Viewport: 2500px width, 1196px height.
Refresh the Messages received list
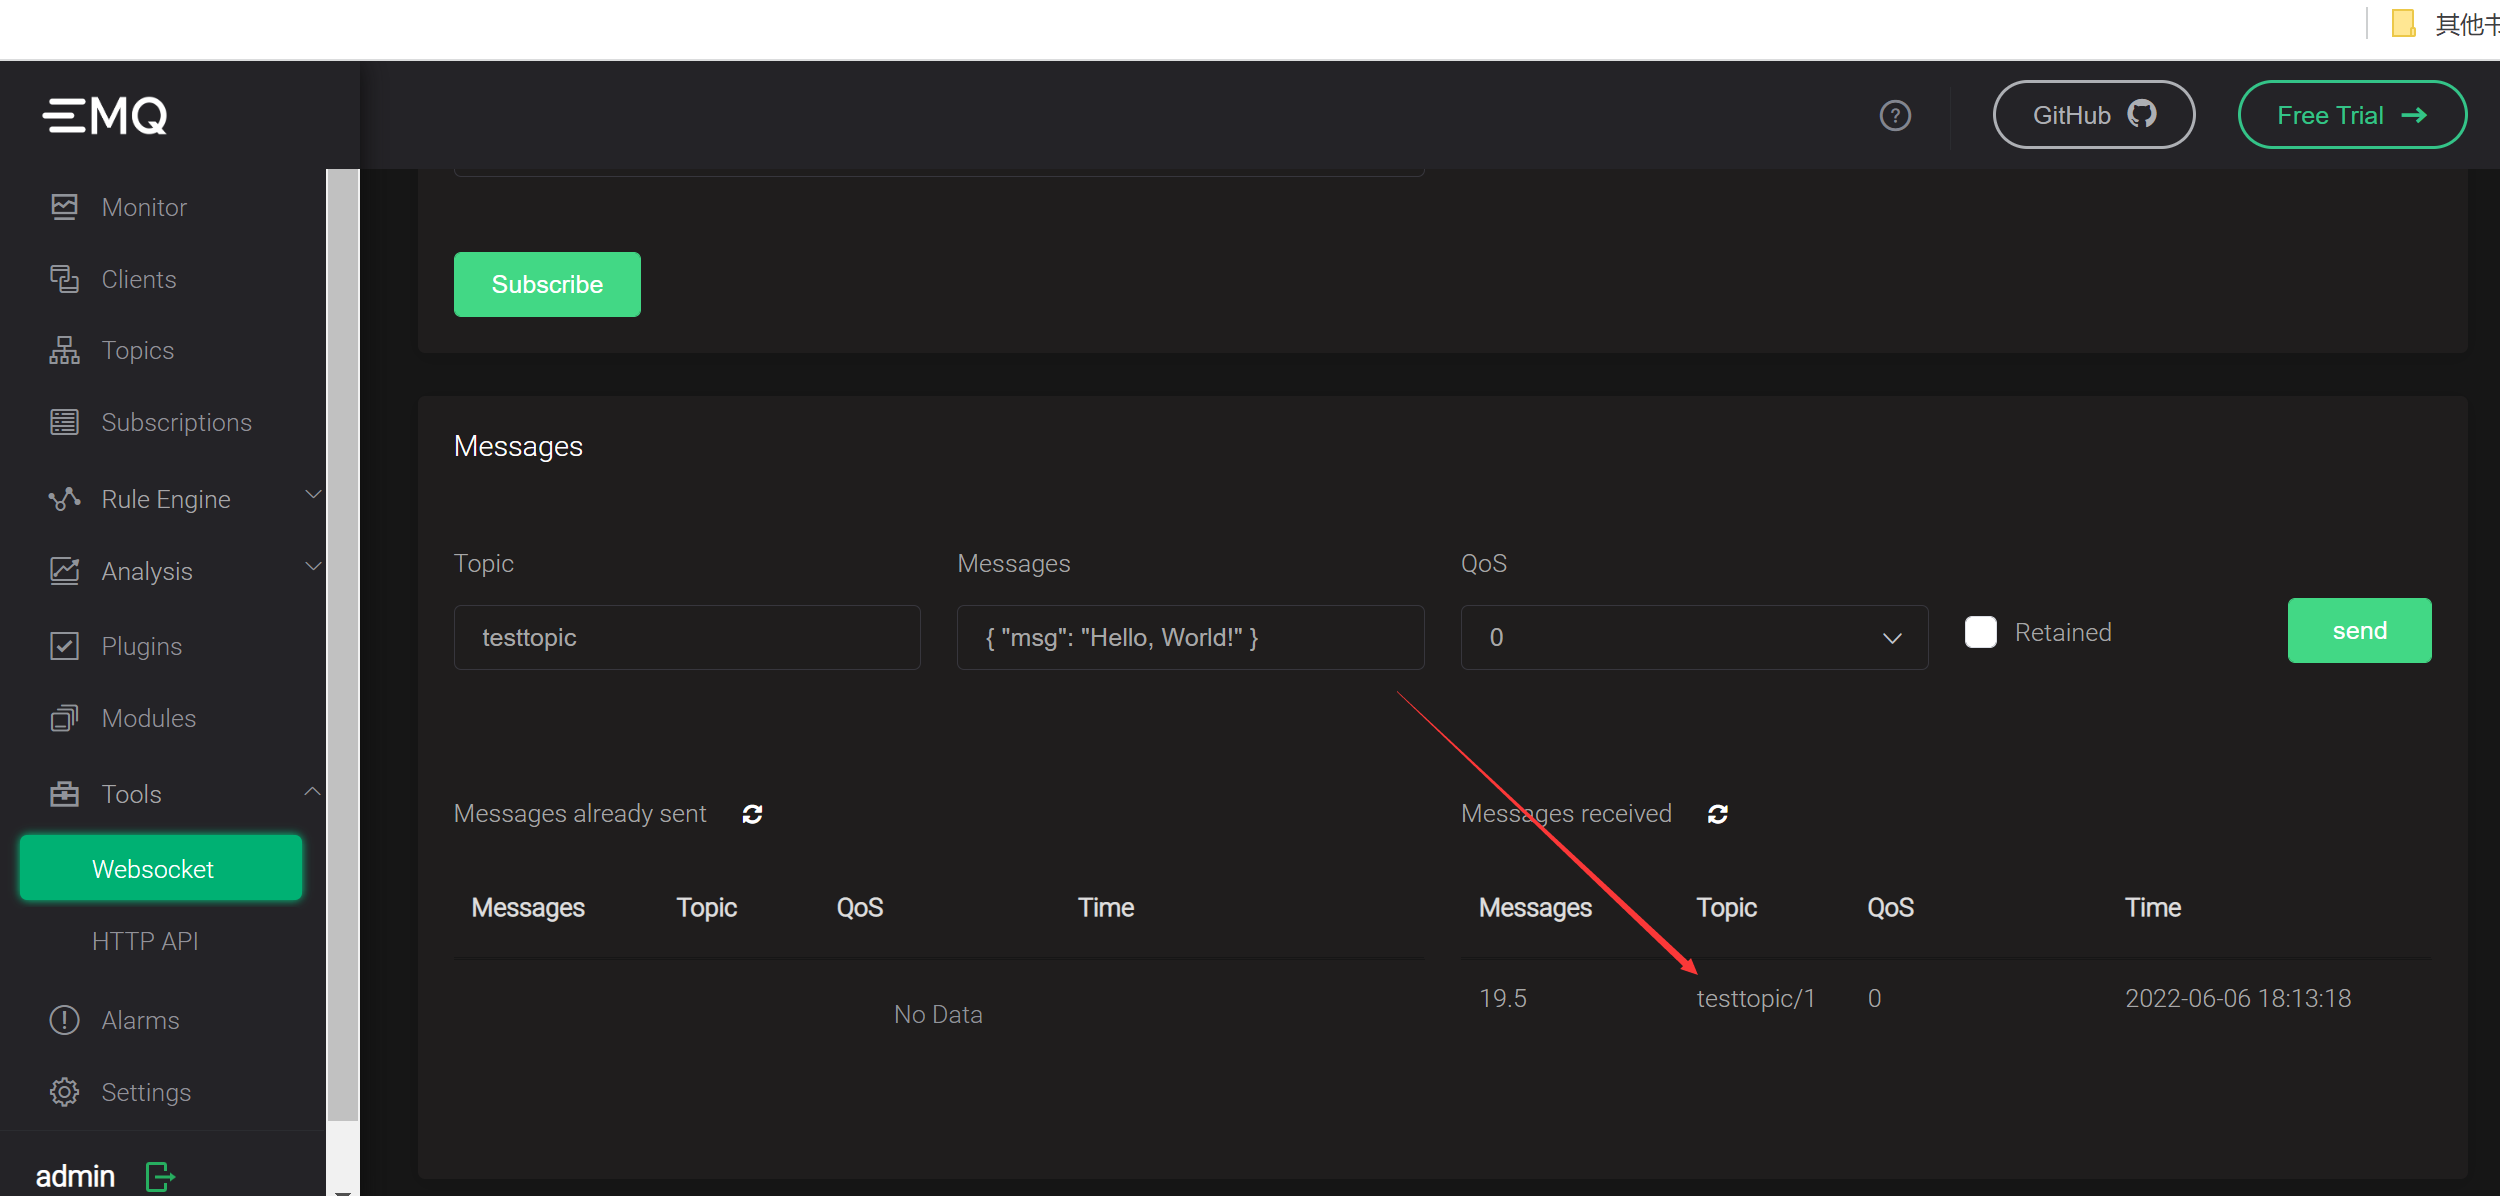[x=1718, y=815]
